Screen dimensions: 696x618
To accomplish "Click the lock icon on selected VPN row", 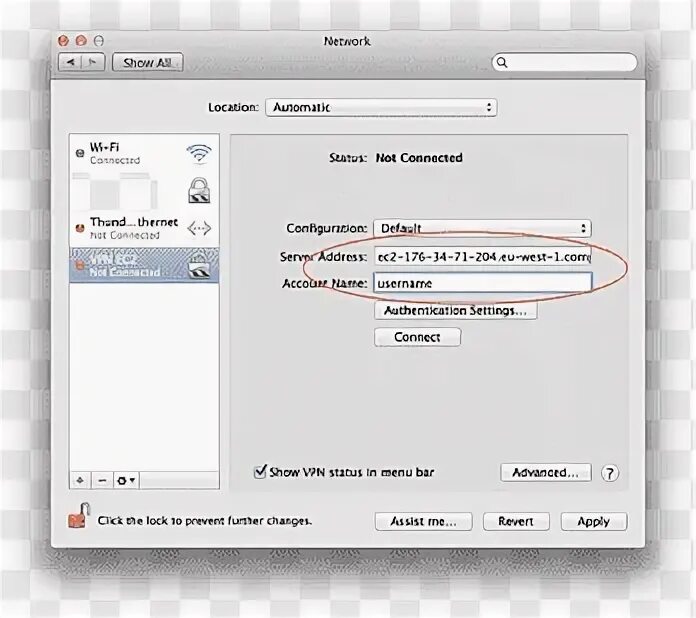I will [x=199, y=265].
